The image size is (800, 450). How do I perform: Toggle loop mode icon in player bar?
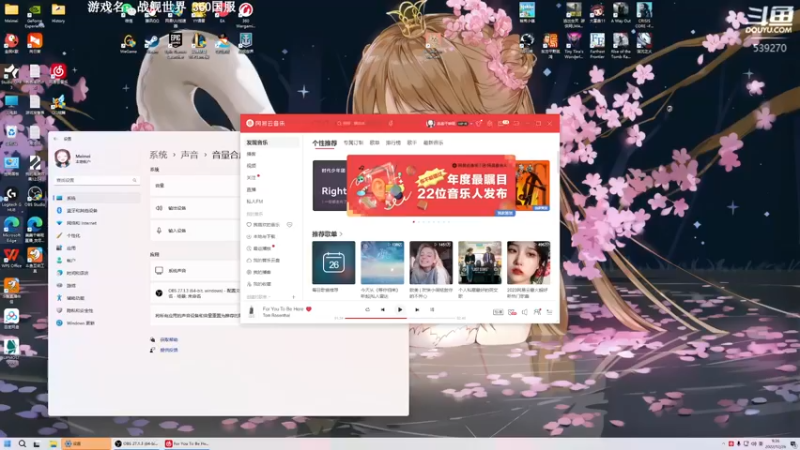click(x=367, y=310)
